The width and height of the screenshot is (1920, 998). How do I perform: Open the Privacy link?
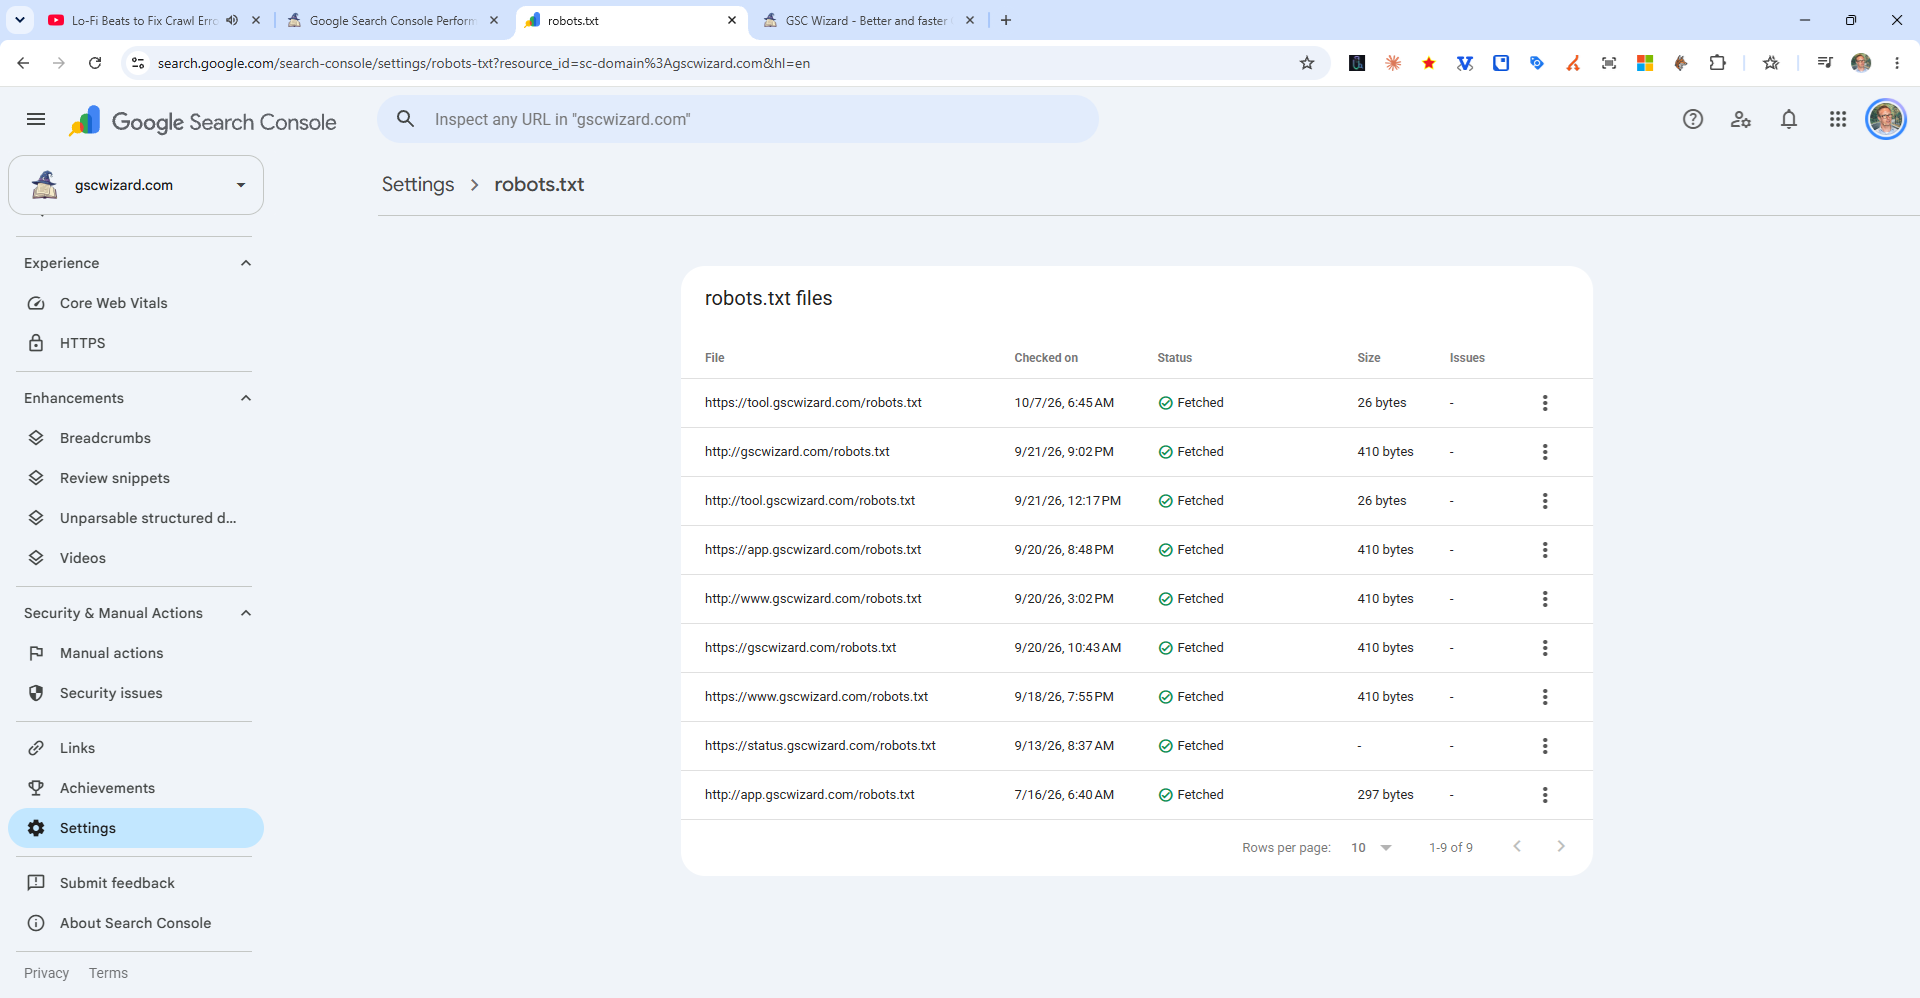click(47, 973)
